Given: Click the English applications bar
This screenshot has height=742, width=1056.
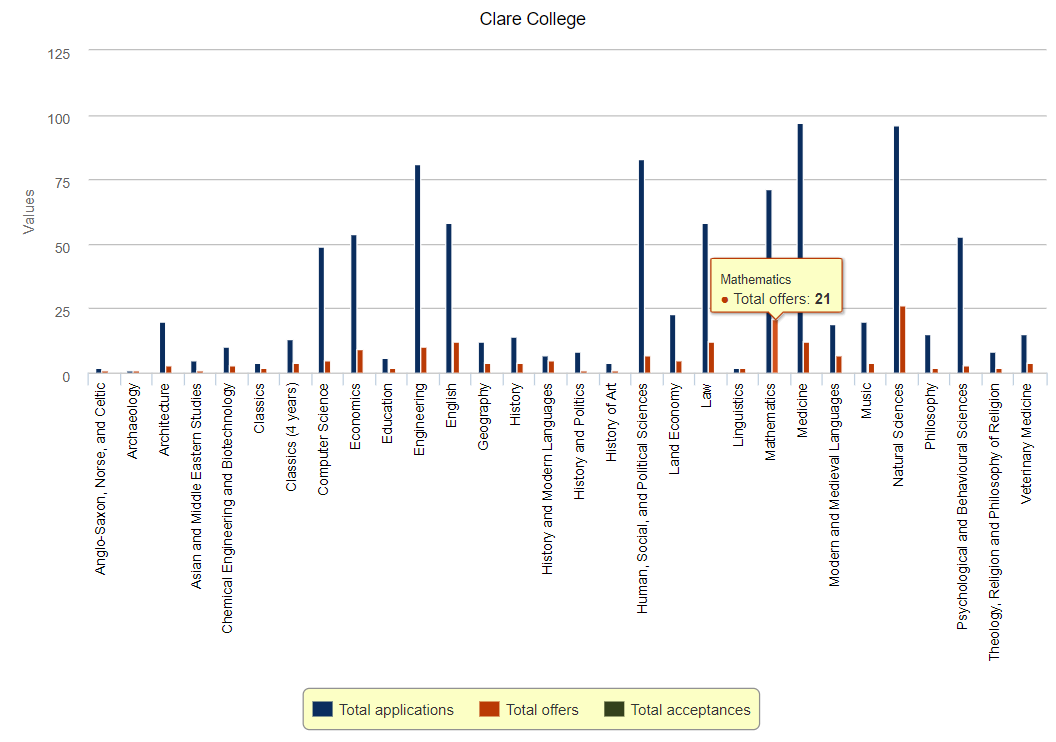Looking at the screenshot, I should pos(449,299).
